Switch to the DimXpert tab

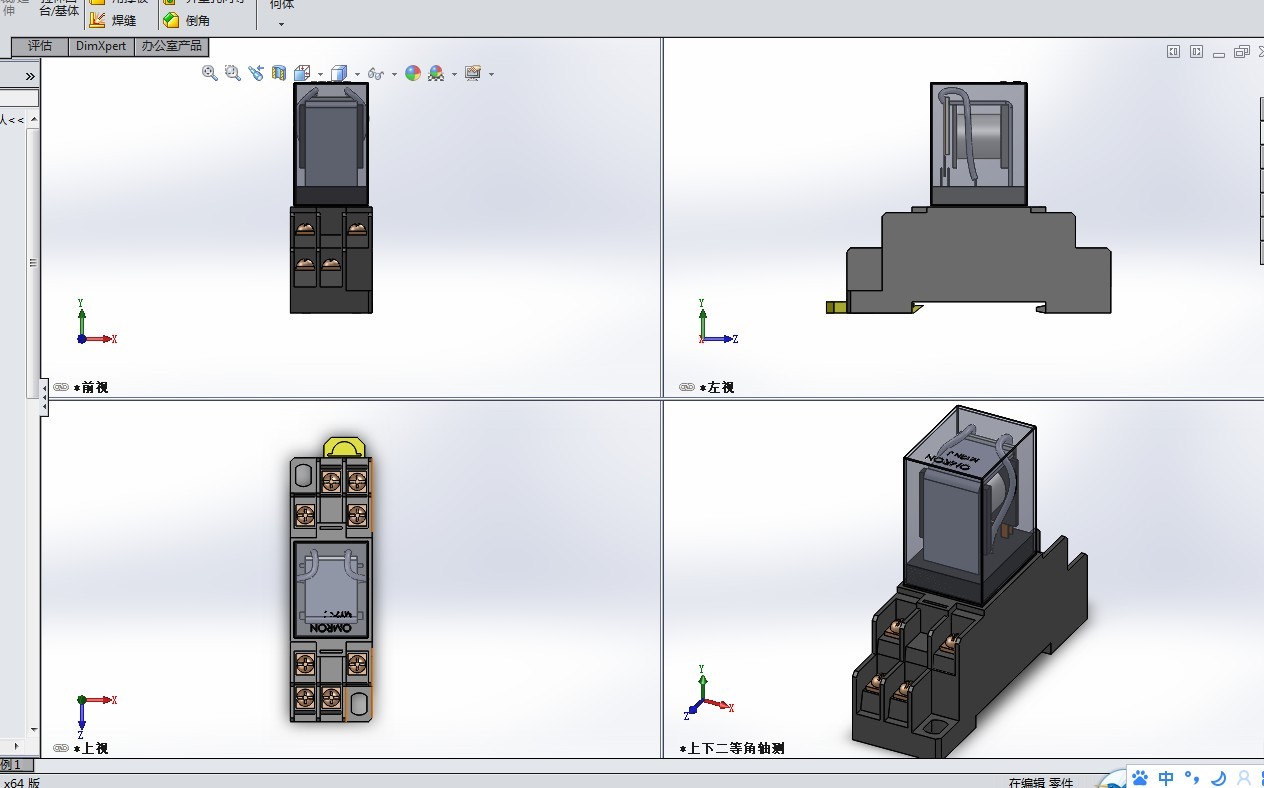pyautogui.click(x=101, y=46)
